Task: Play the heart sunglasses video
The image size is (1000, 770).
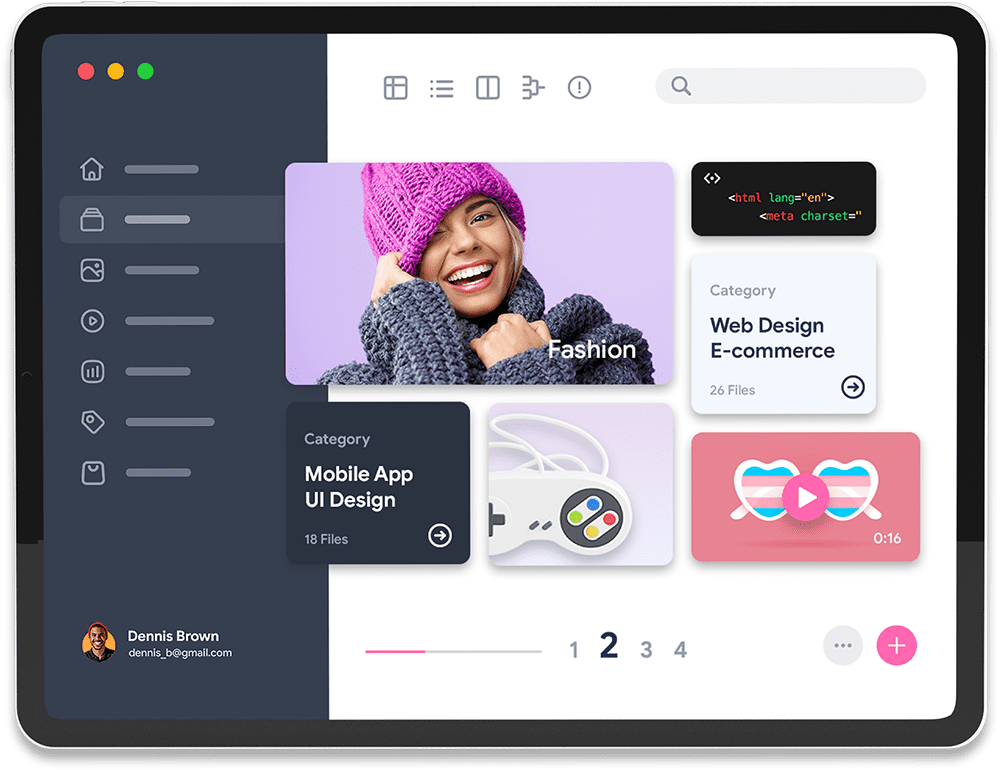Action: (x=806, y=496)
